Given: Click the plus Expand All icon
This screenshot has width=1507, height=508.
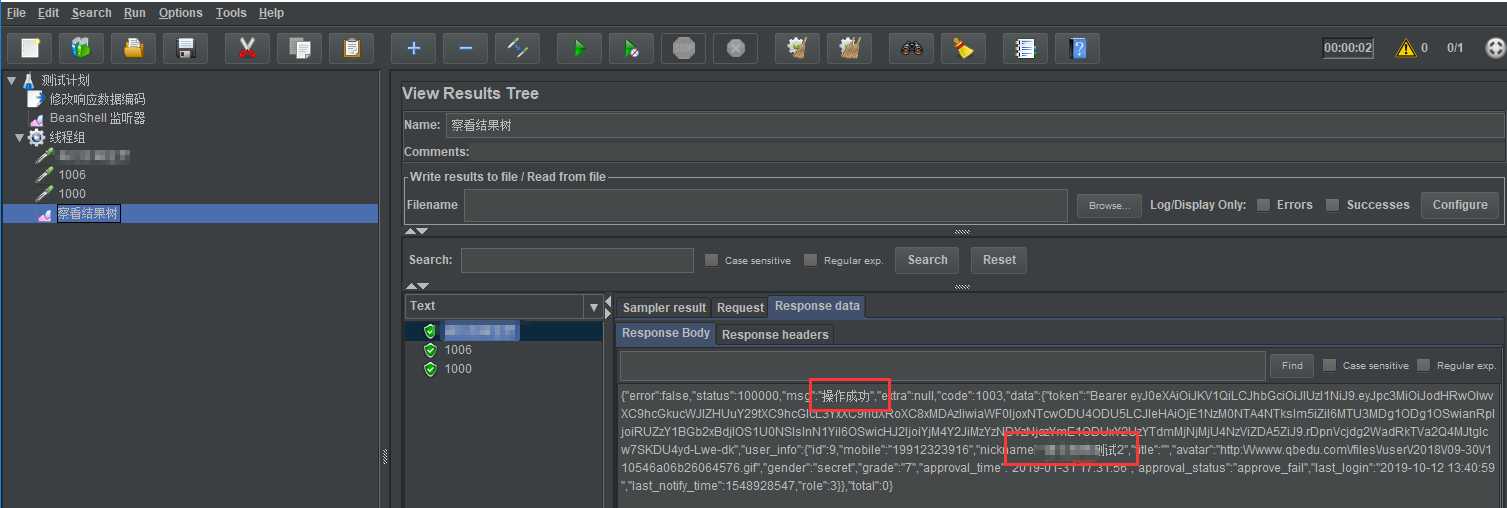Looking at the screenshot, I should (x=413, y=48).
